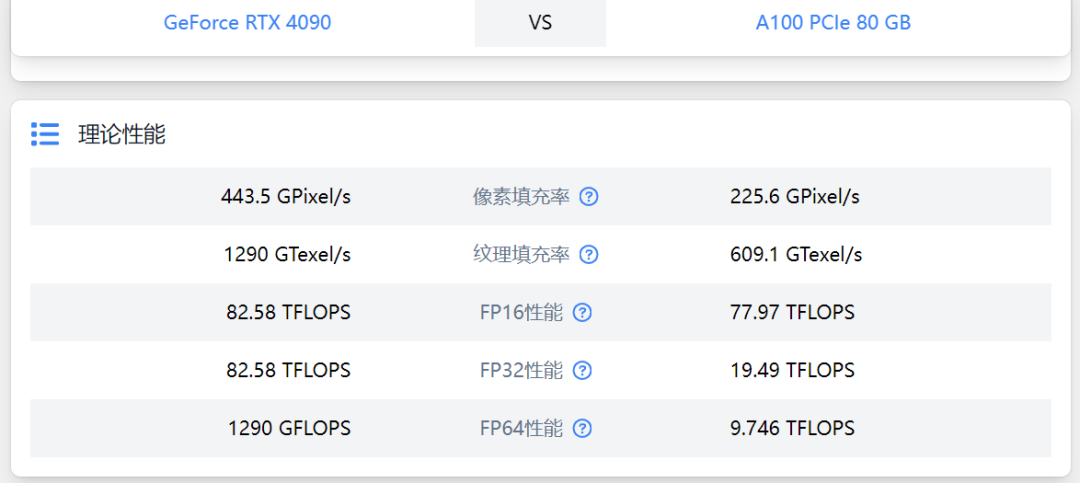The image size is (1080, 483).
Task: Click the 77.97 TFLOPS value
Action: (x=792, y=313)
